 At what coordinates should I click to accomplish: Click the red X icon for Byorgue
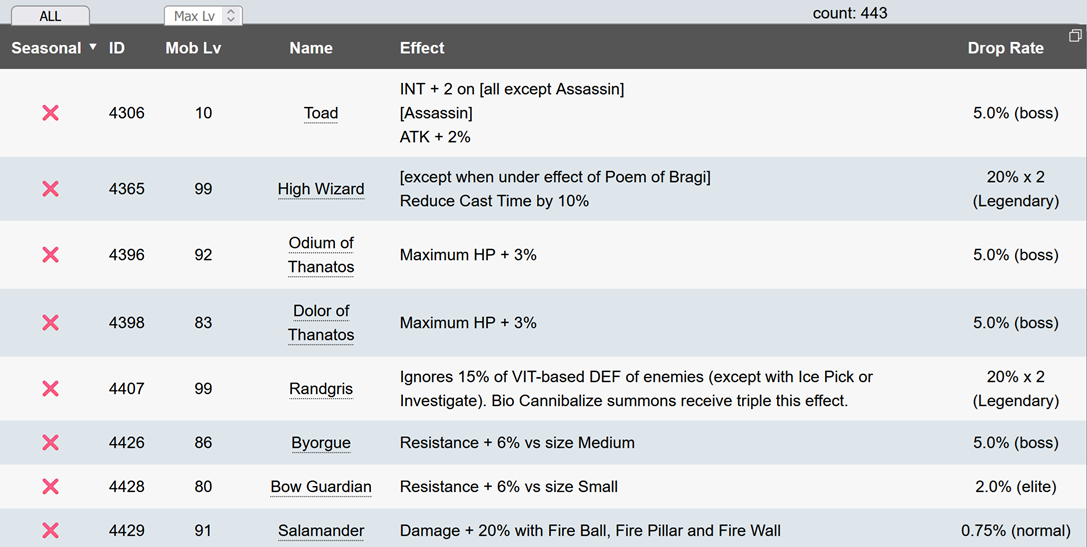(50, 443)
